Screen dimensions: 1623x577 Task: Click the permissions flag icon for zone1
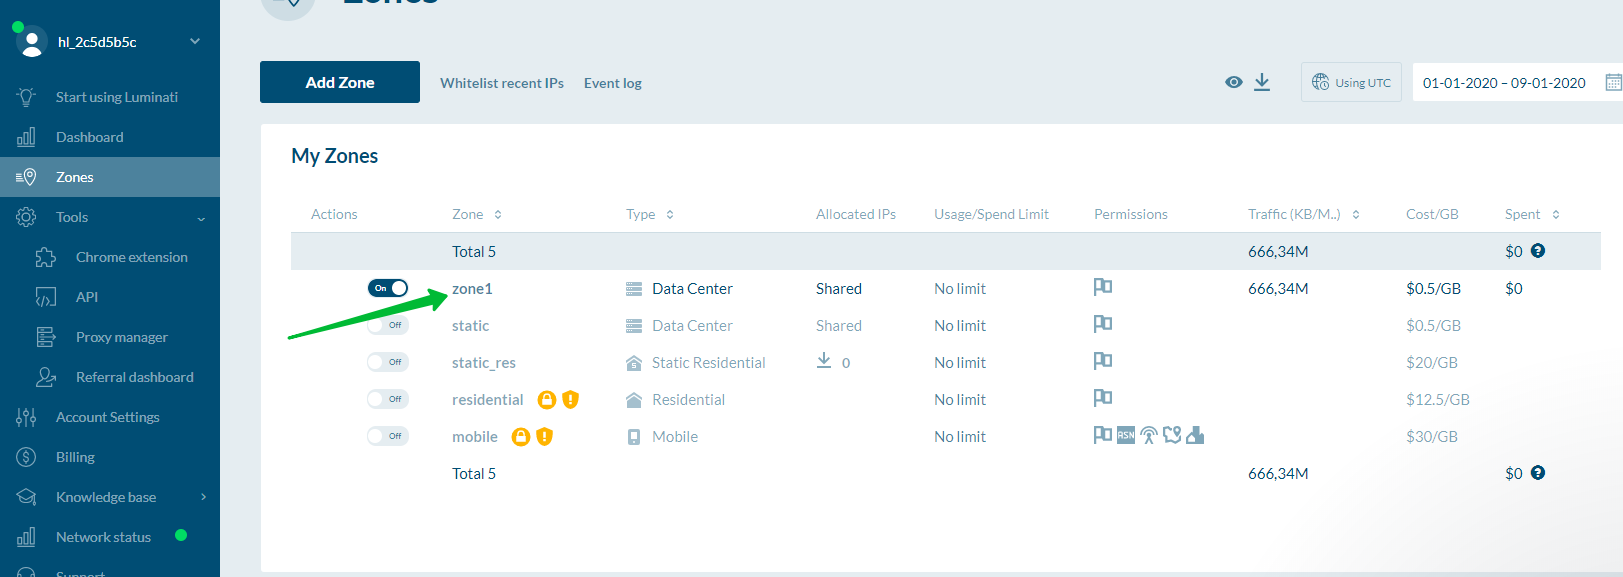pos(1102,288)
